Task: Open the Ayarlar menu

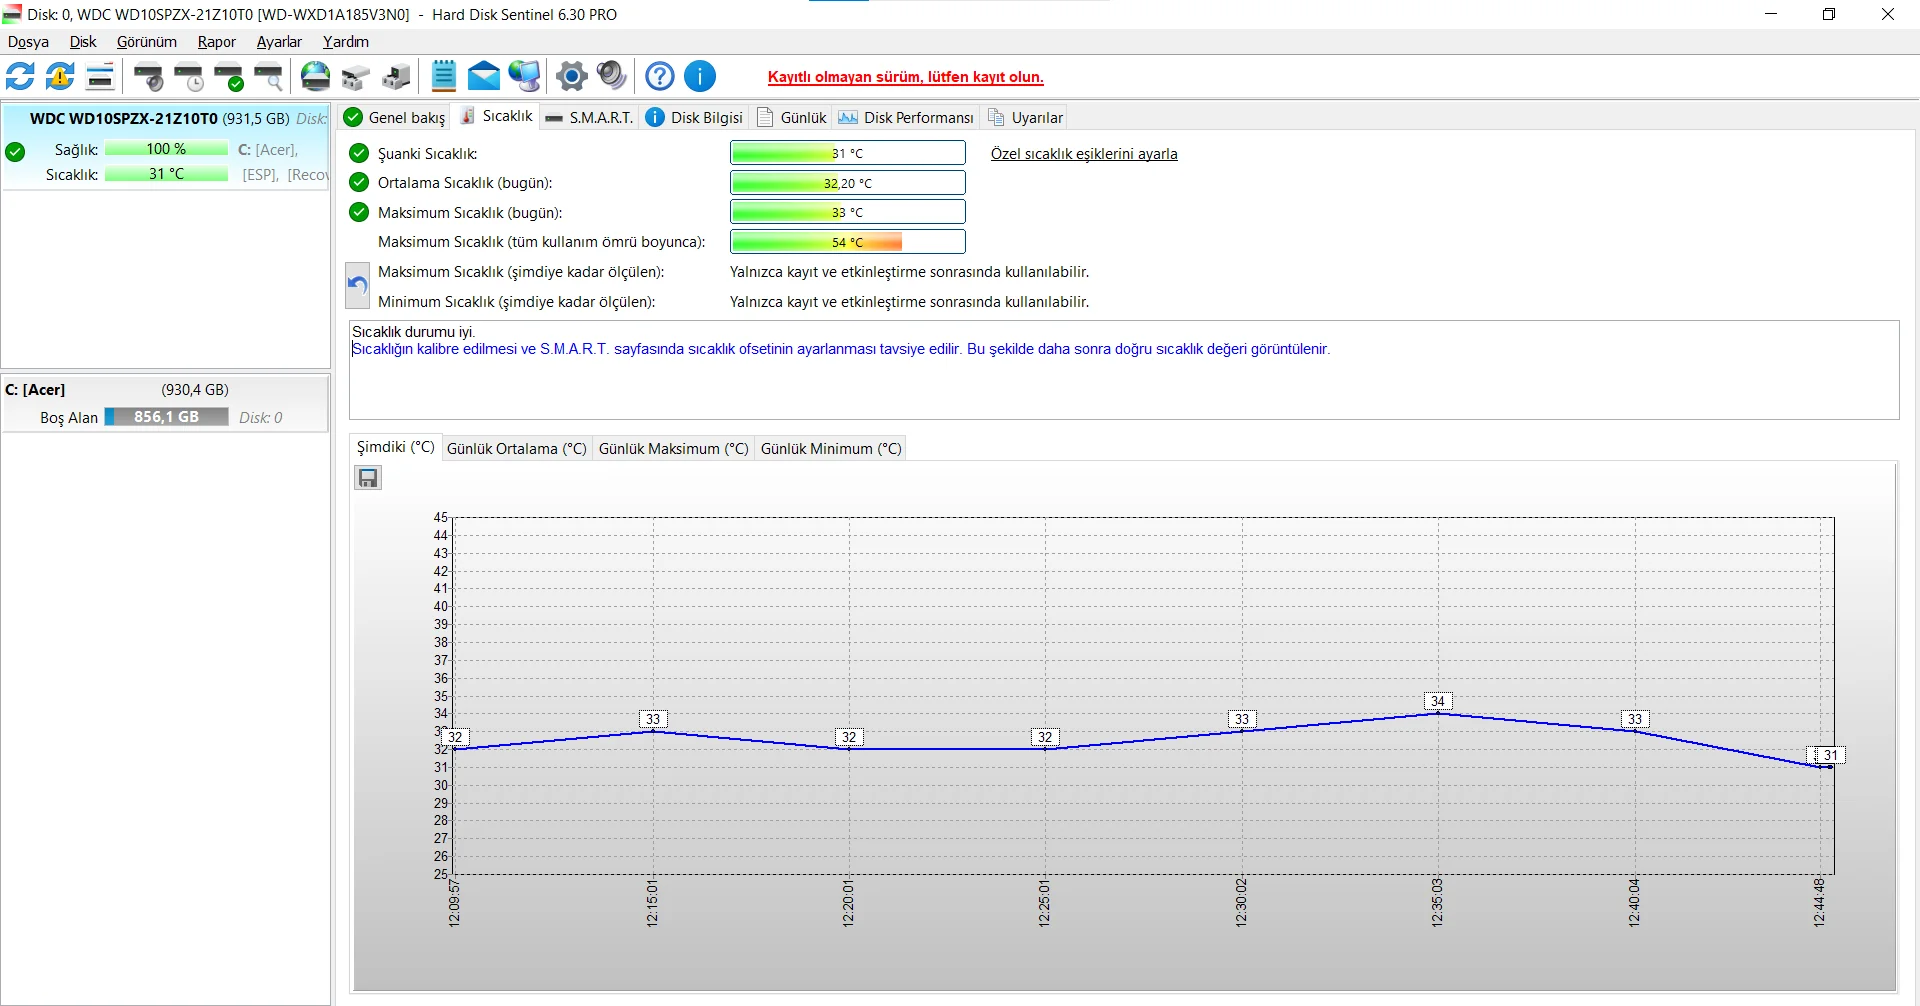Action: [279, 42]
